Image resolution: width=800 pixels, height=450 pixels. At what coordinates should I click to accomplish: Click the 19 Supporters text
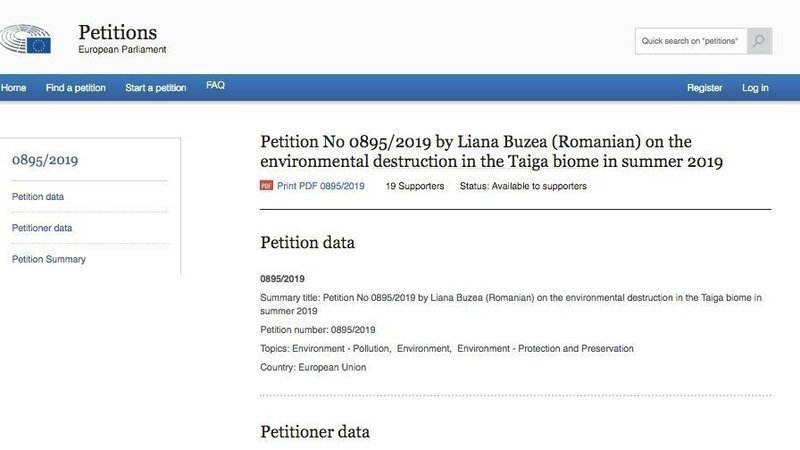(414, 186)
